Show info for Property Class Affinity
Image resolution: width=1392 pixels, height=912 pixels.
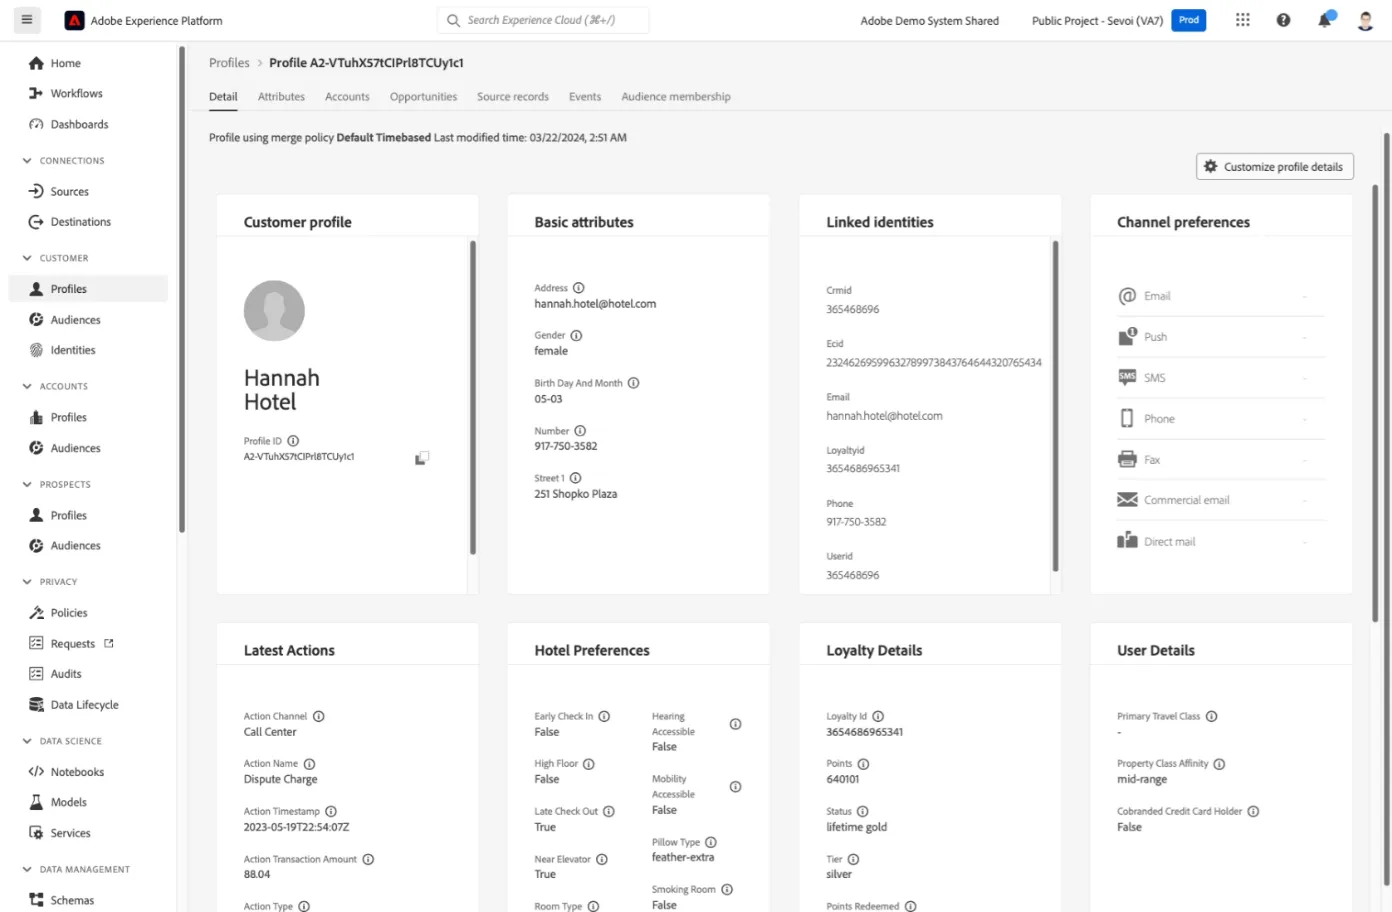1219,764
